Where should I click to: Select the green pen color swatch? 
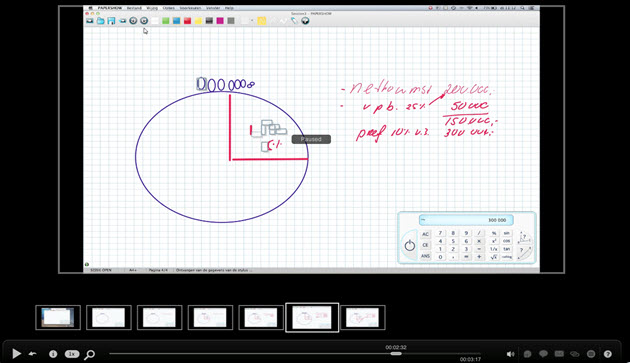pos(166,21)
